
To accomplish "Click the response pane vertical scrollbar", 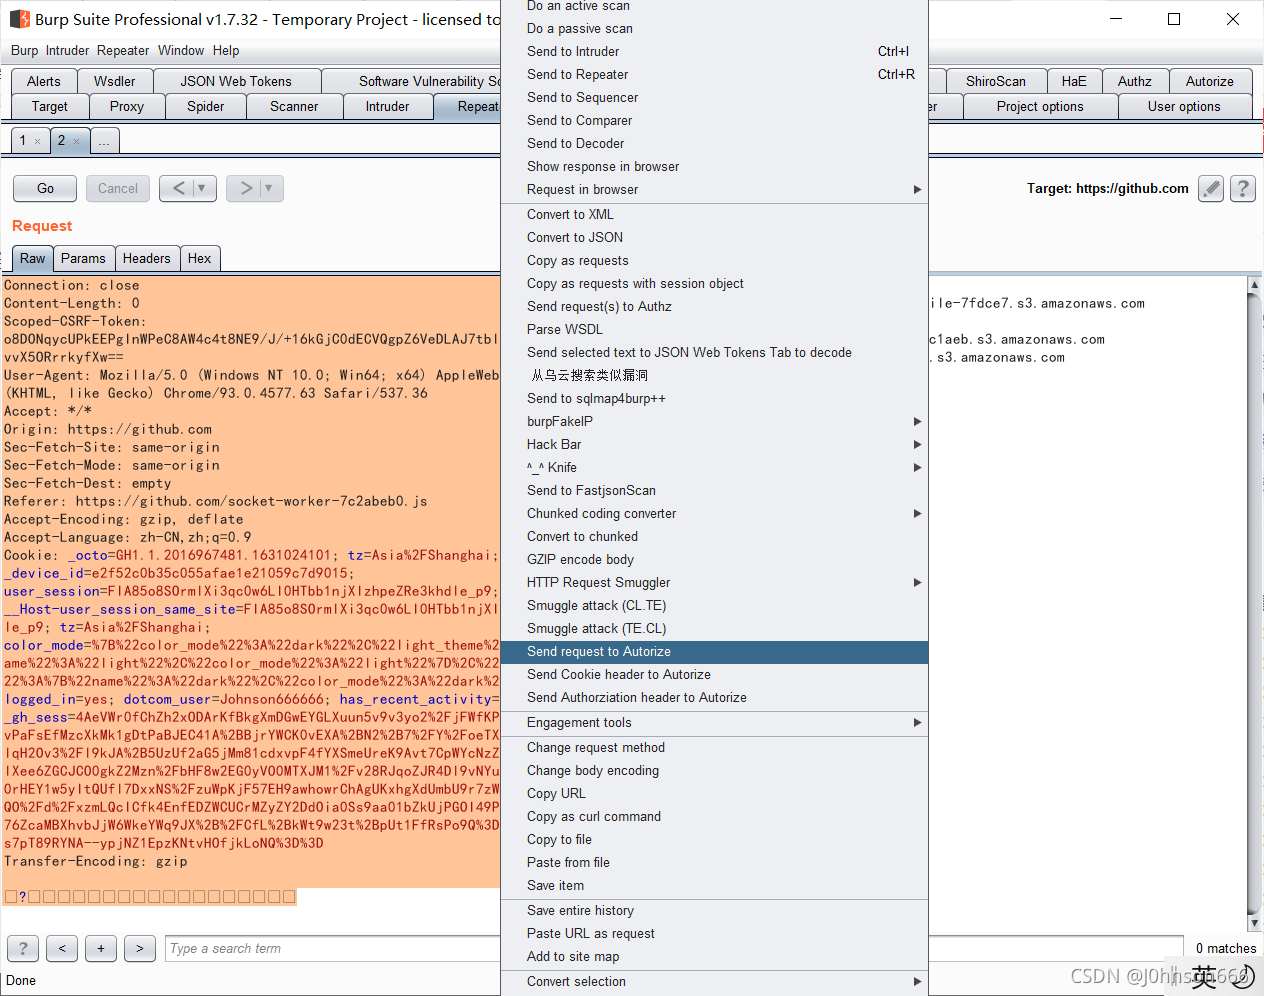I will (1254, 604).
